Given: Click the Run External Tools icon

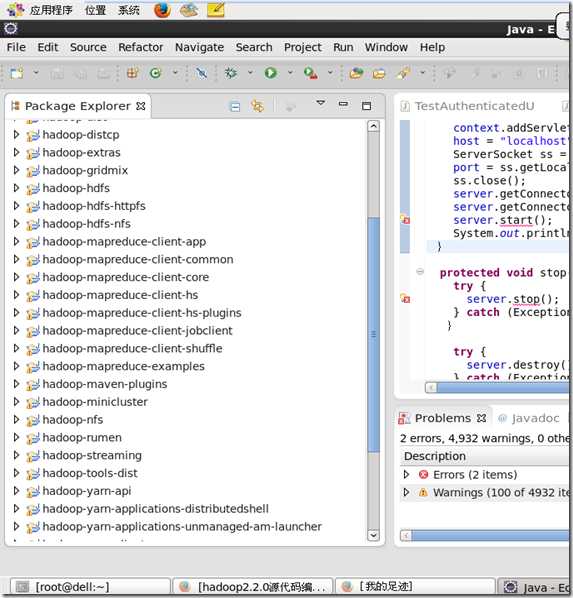Looking at the screenshot, I should click(311, 73).
